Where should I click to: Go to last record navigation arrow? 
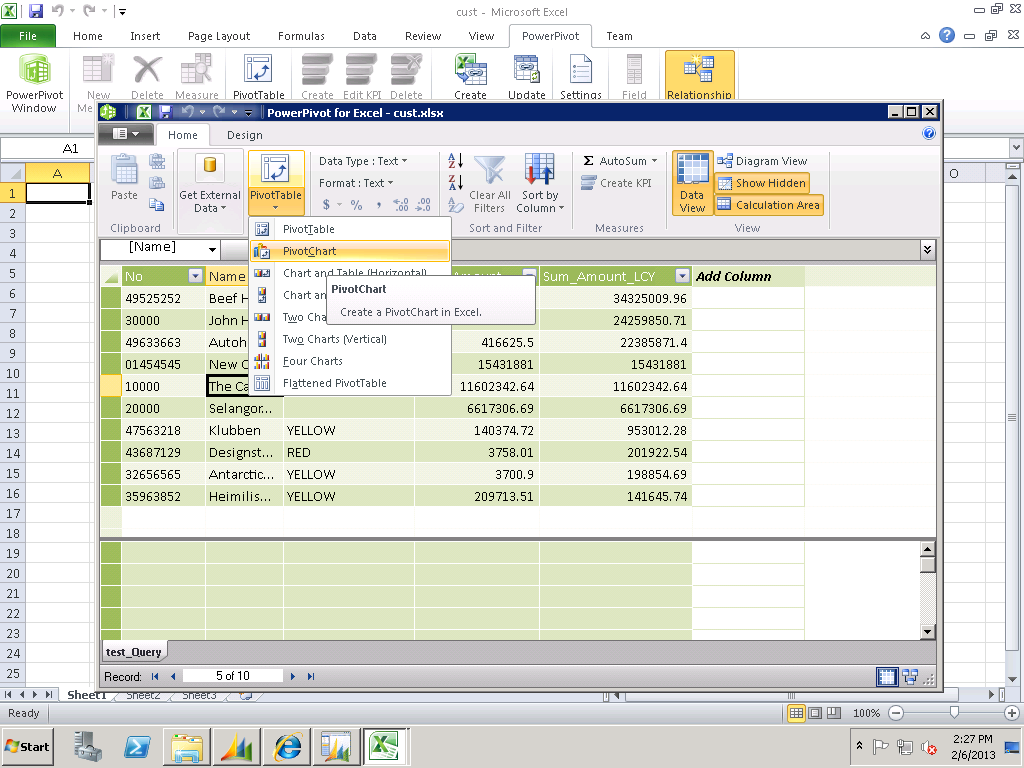[311, 677]
